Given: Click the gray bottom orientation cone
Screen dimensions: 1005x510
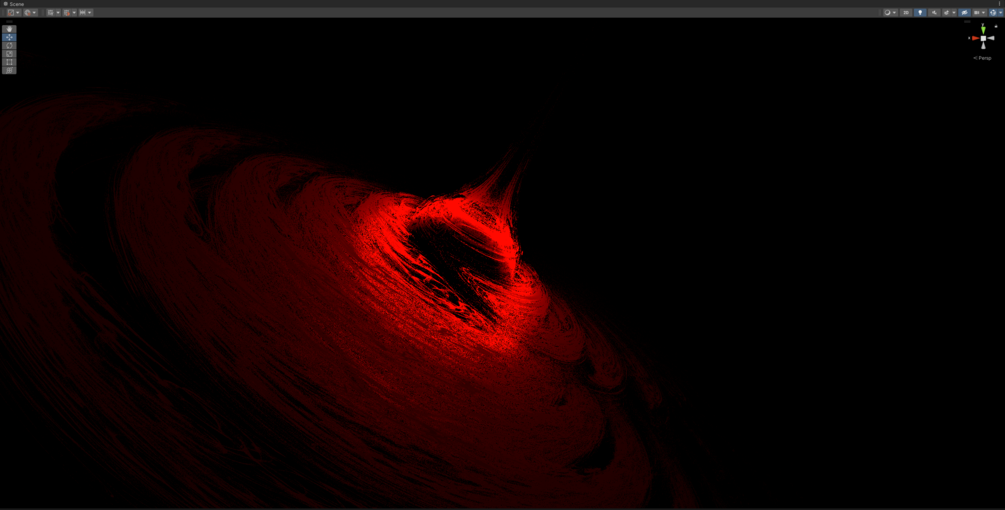Looking at the screenshot, I should pyautogui.click(x=983, y=45).
